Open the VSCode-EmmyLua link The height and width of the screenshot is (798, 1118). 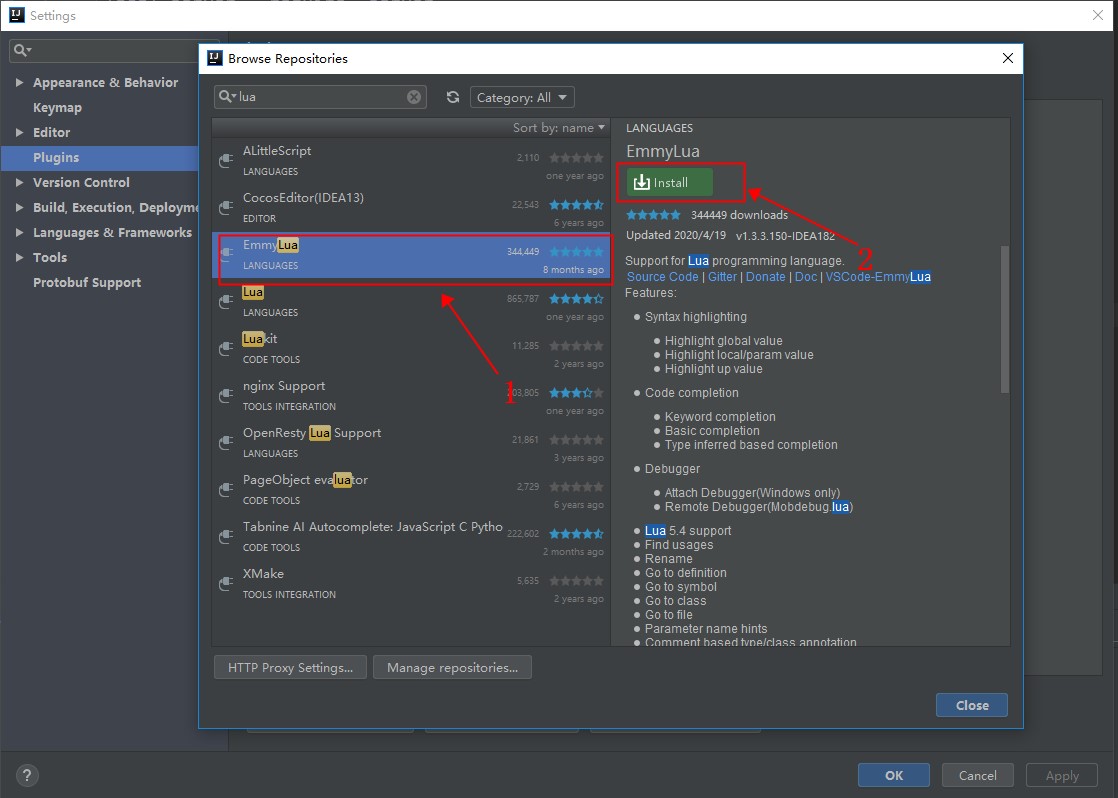878,277
